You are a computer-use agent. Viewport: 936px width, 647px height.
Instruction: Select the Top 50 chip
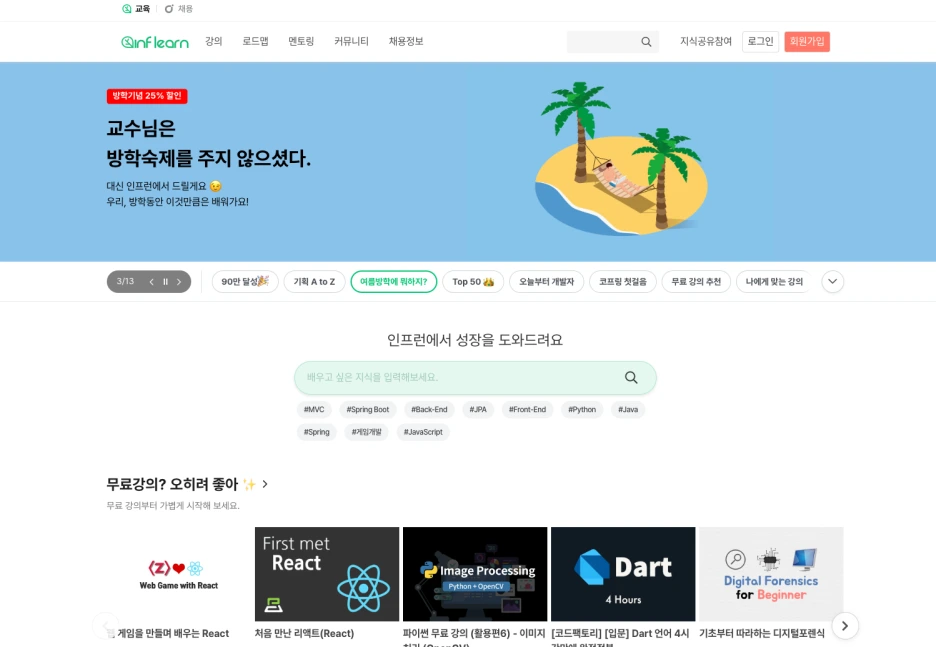pyautogui.click(x=473, y=282)
